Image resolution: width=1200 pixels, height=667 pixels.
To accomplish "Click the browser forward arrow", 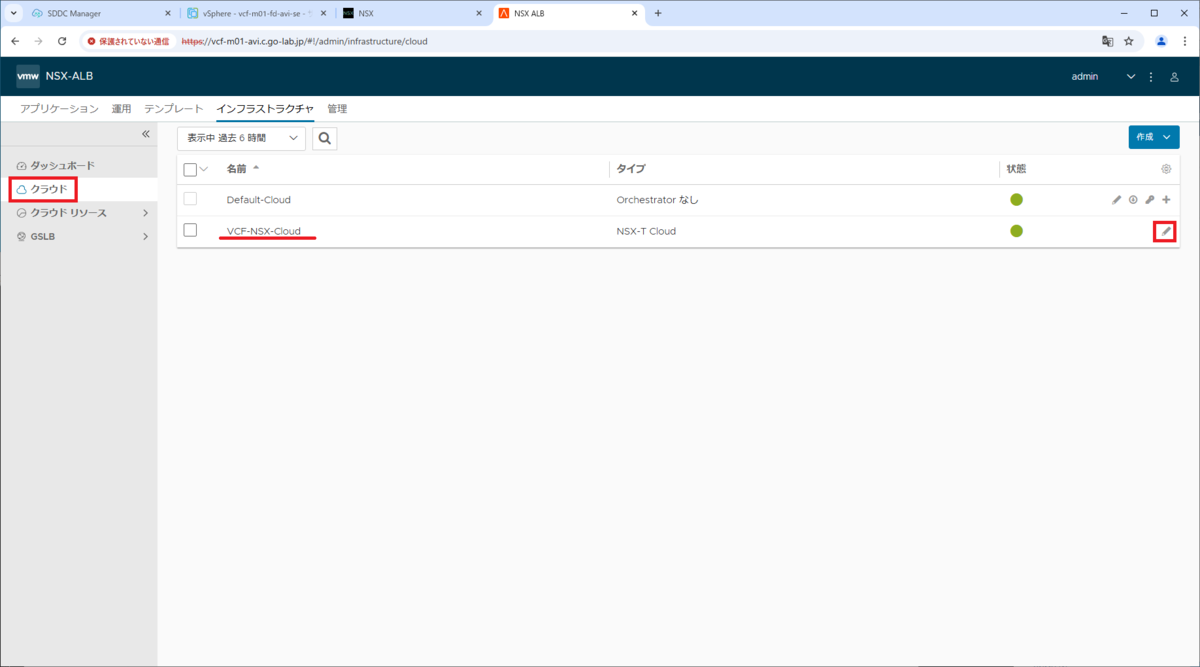I will coord(38,41).
